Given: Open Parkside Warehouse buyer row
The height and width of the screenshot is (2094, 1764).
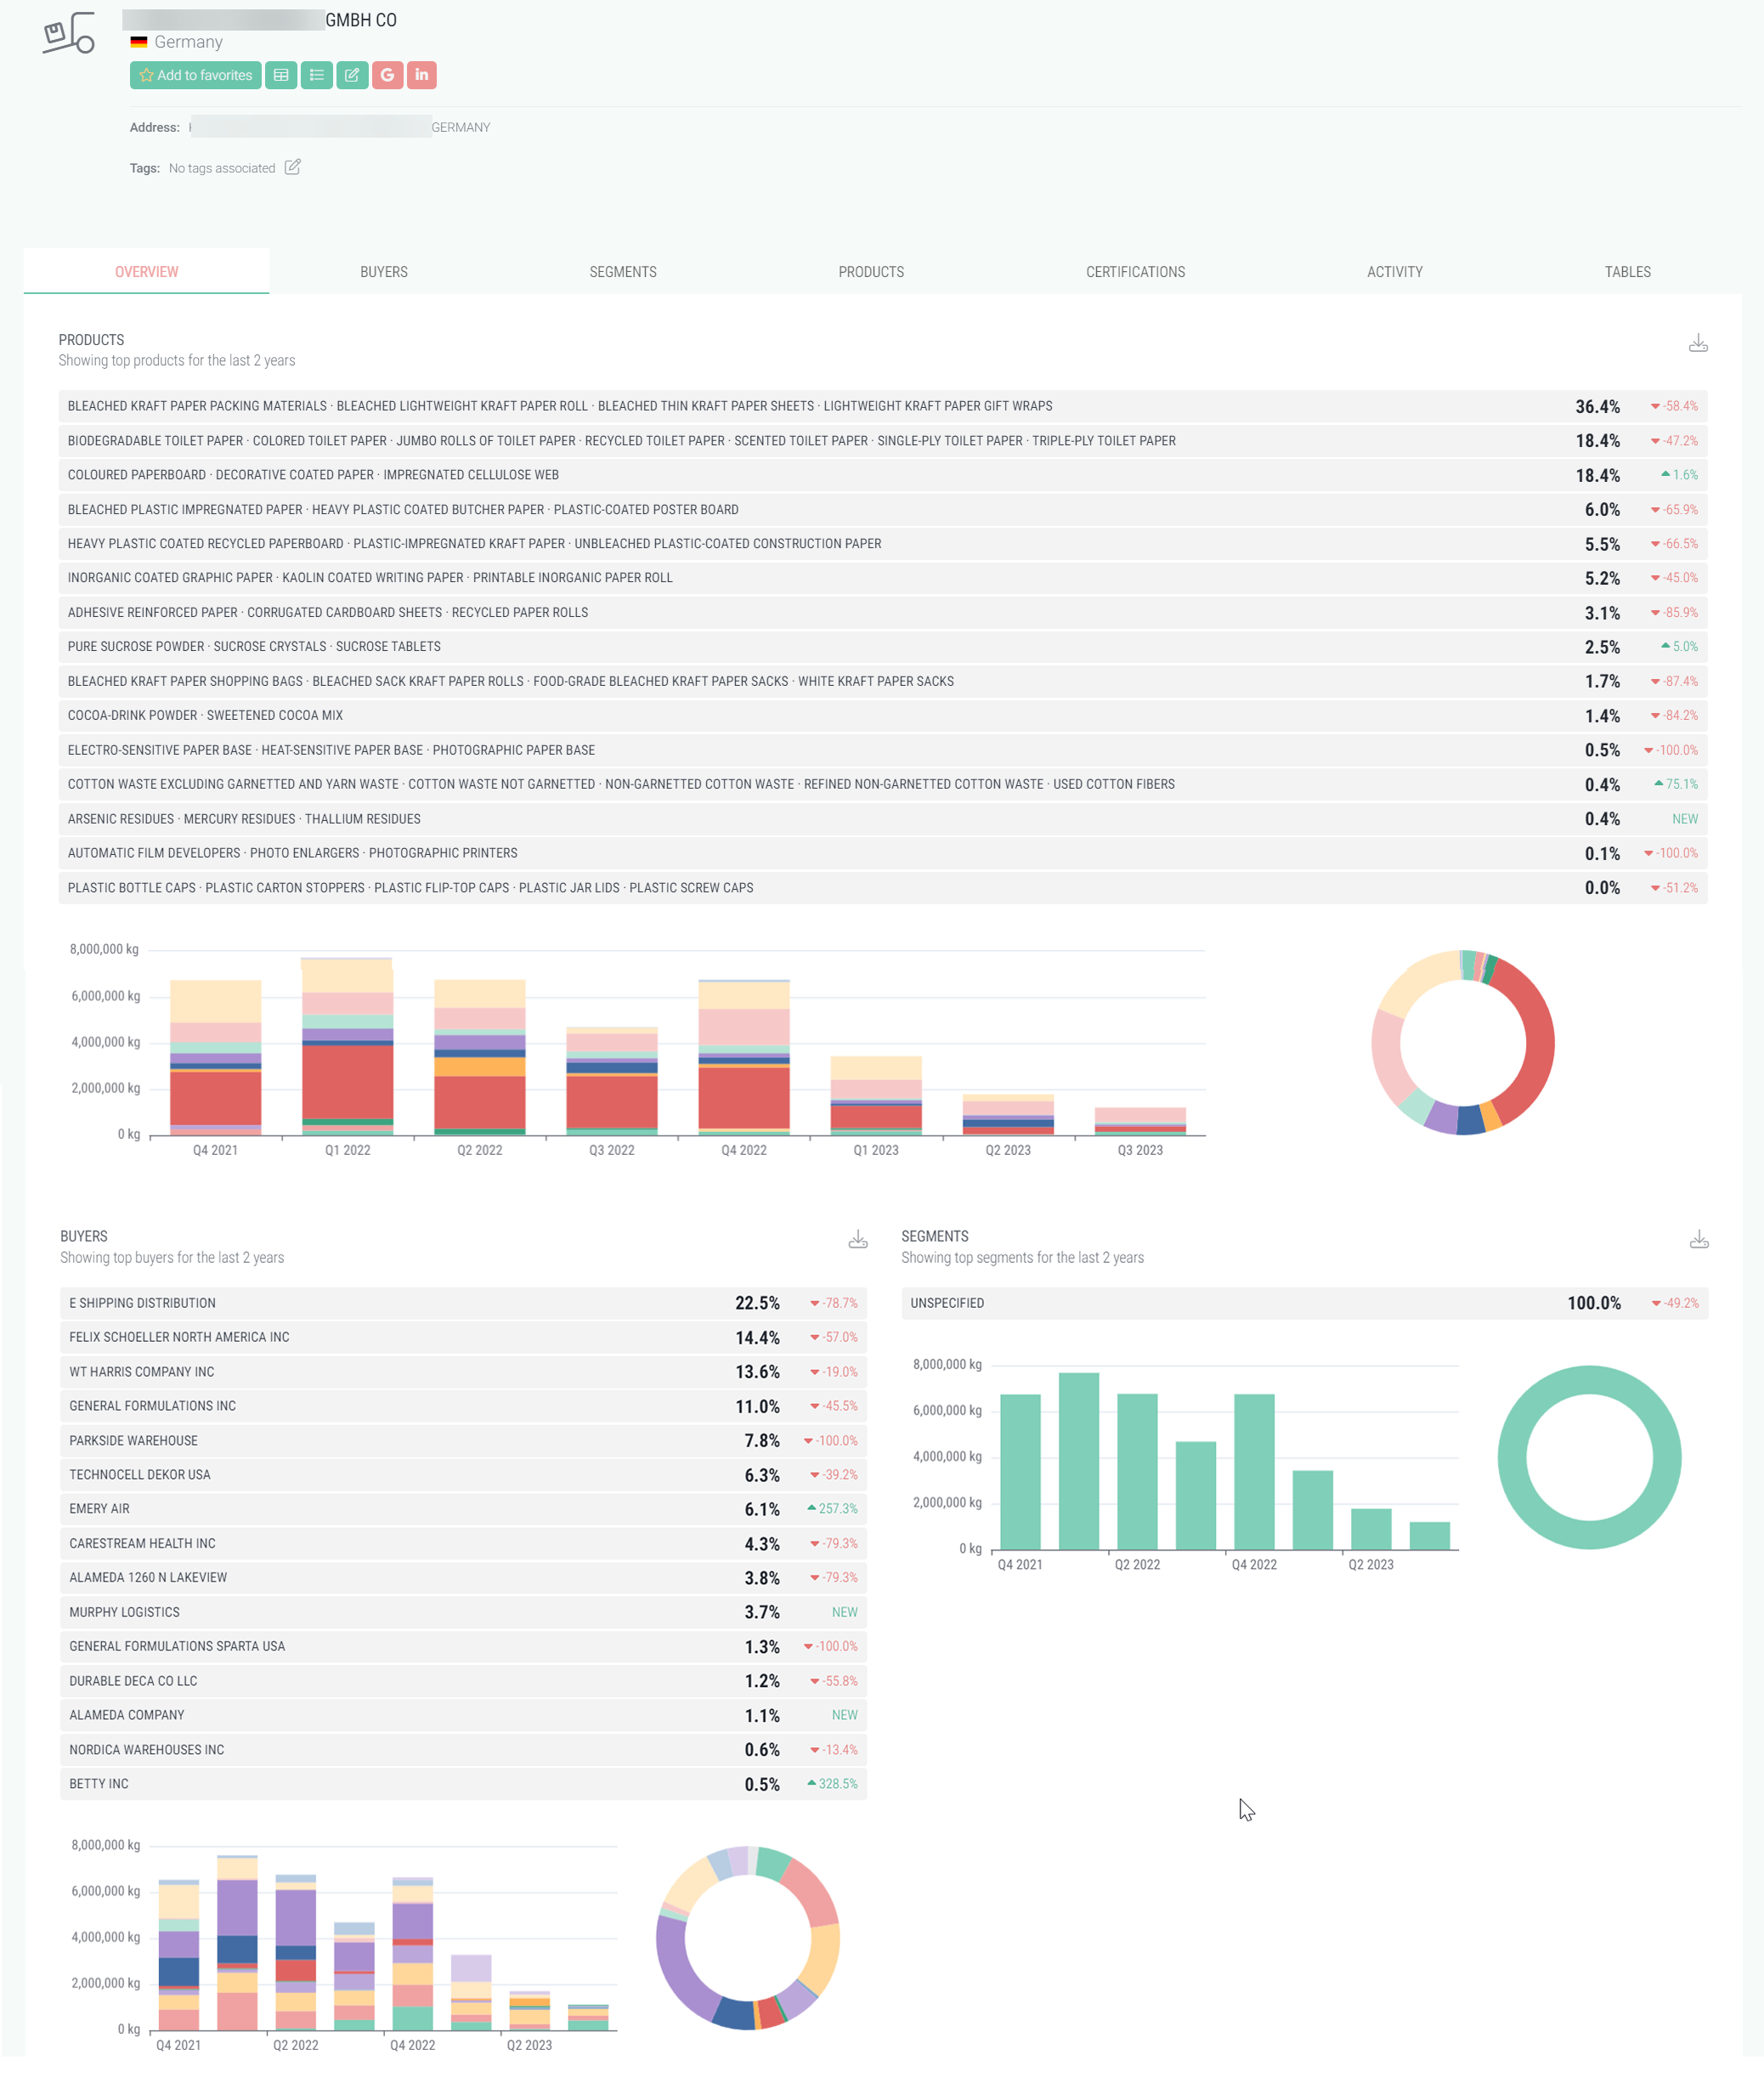Looking at the screenshot, I should coord(463,1441).
